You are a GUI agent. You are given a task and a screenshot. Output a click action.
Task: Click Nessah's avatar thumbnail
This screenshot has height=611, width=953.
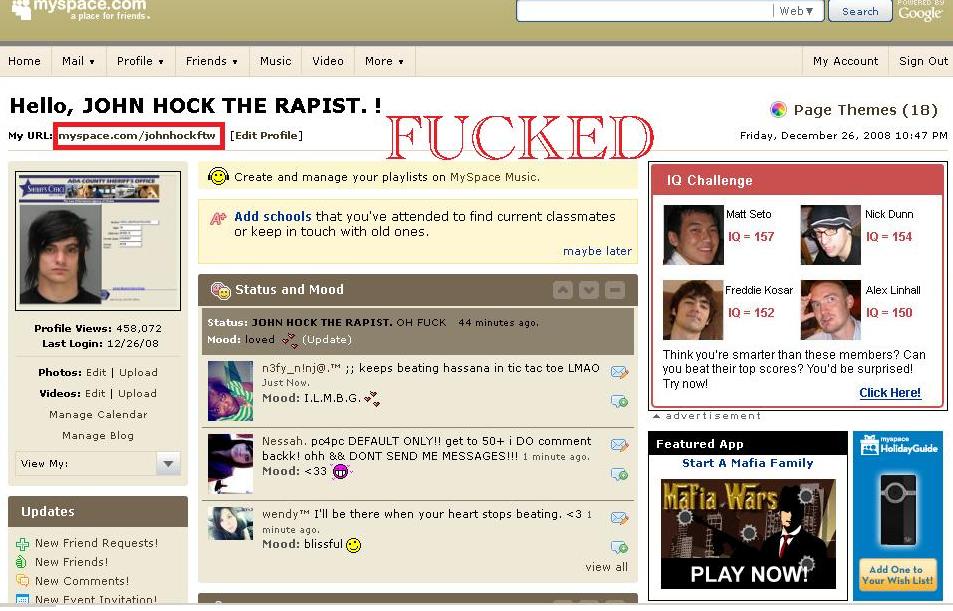(x=230, y=464)
